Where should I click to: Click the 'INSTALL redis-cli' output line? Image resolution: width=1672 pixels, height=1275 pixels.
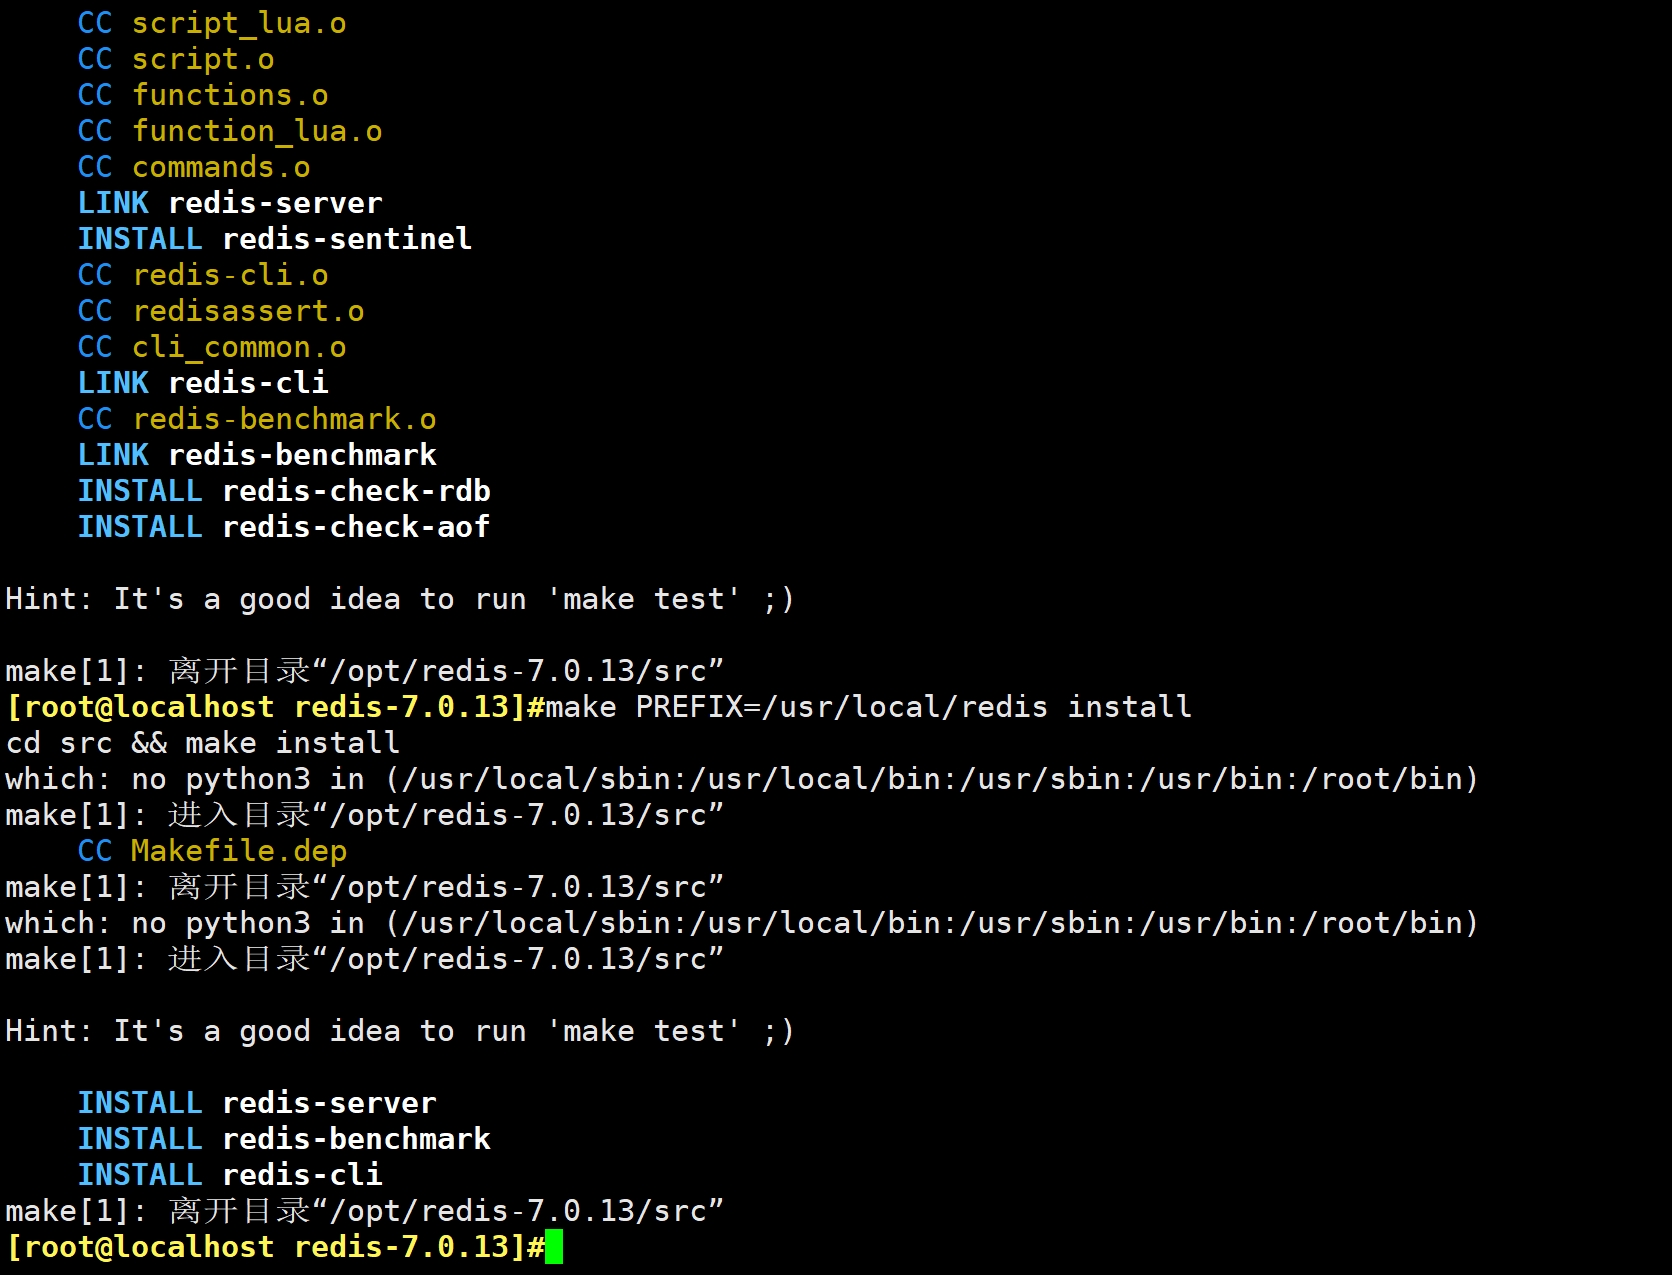pyautogui.click(x=230, y=1175)
